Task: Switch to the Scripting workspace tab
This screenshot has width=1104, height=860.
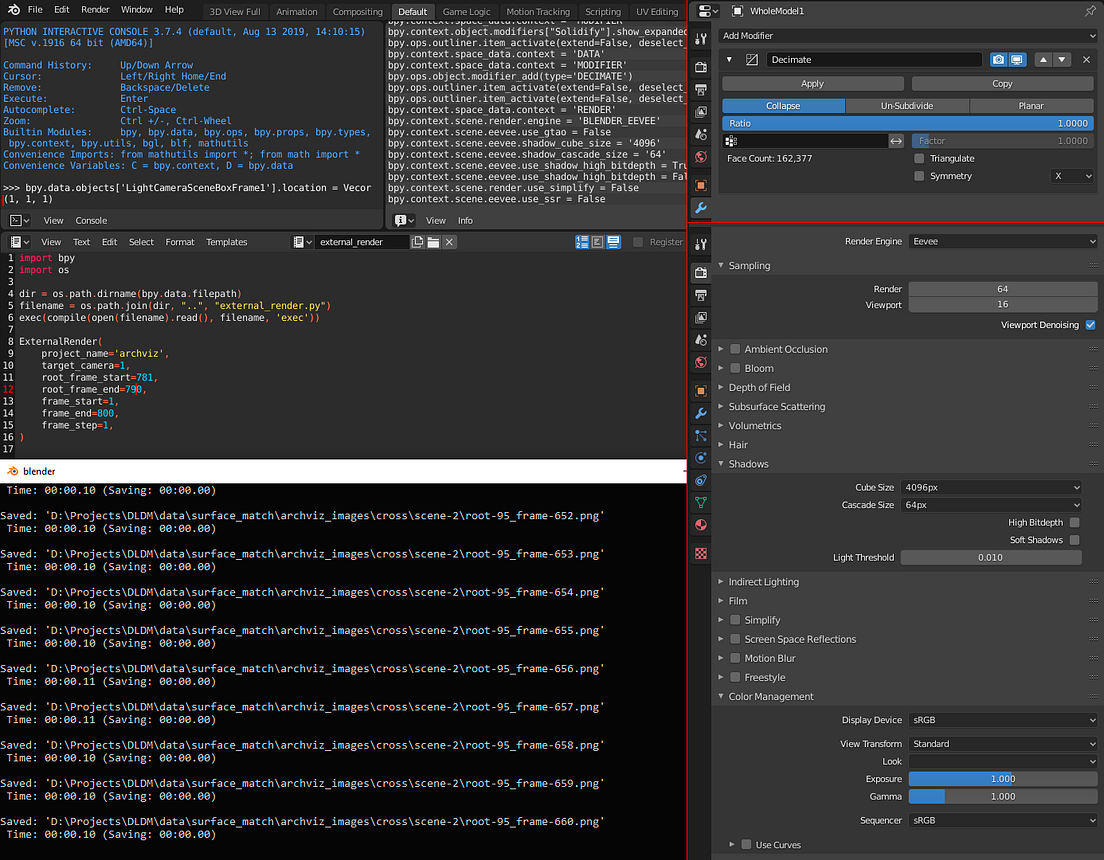Action: (x=603, y=11)
